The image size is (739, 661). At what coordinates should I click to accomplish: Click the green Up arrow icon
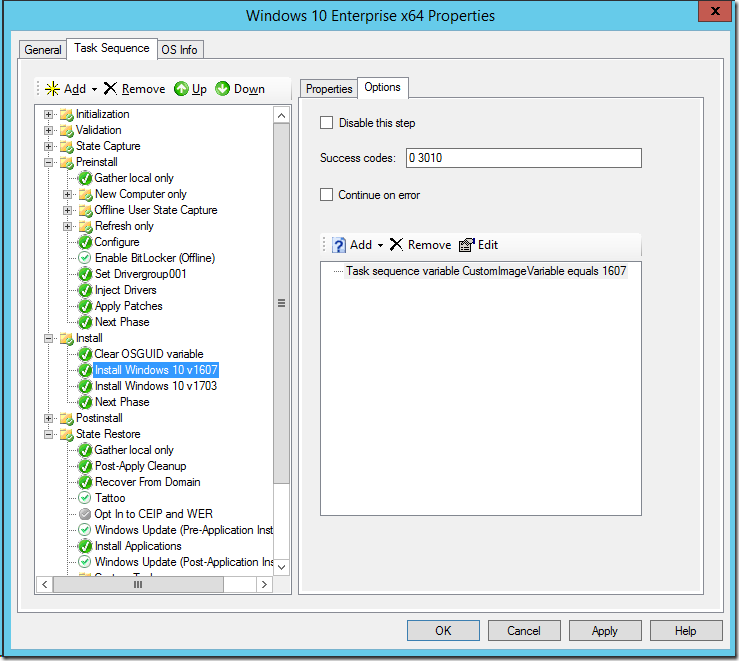tap(181, 89)
